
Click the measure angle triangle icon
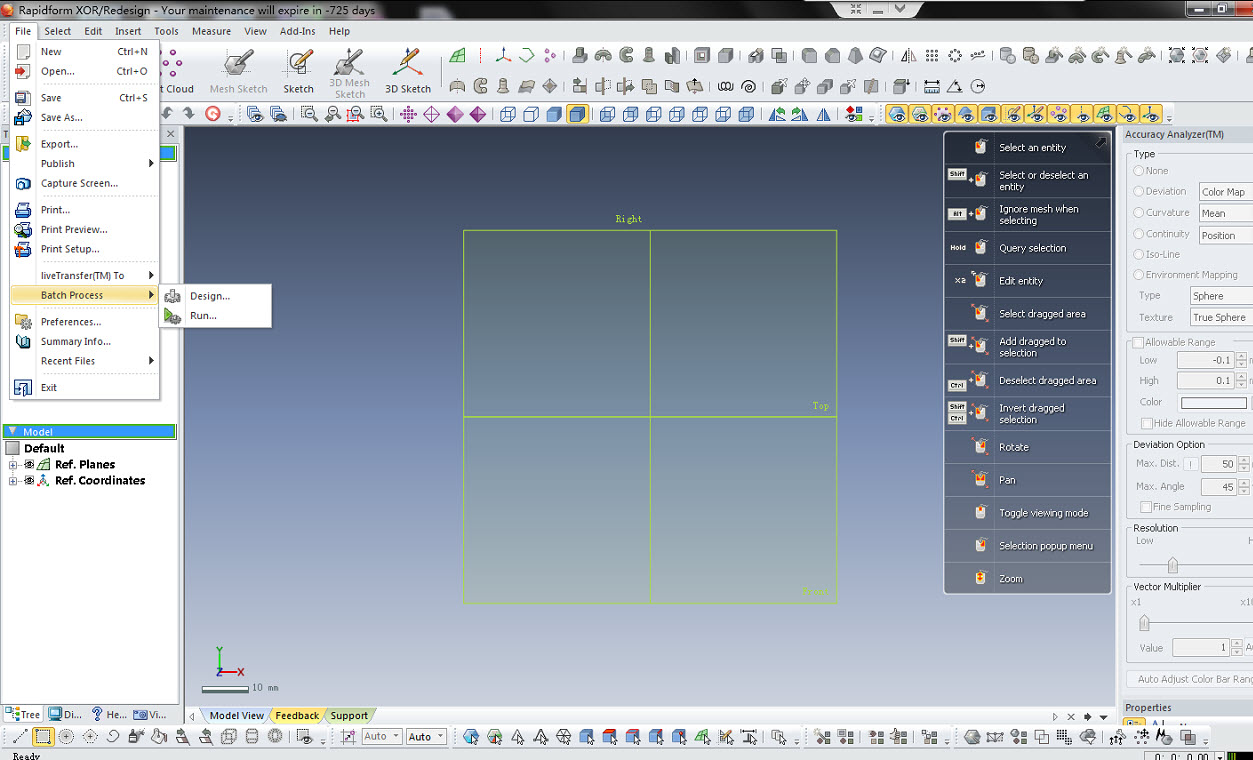pos(955,87)
